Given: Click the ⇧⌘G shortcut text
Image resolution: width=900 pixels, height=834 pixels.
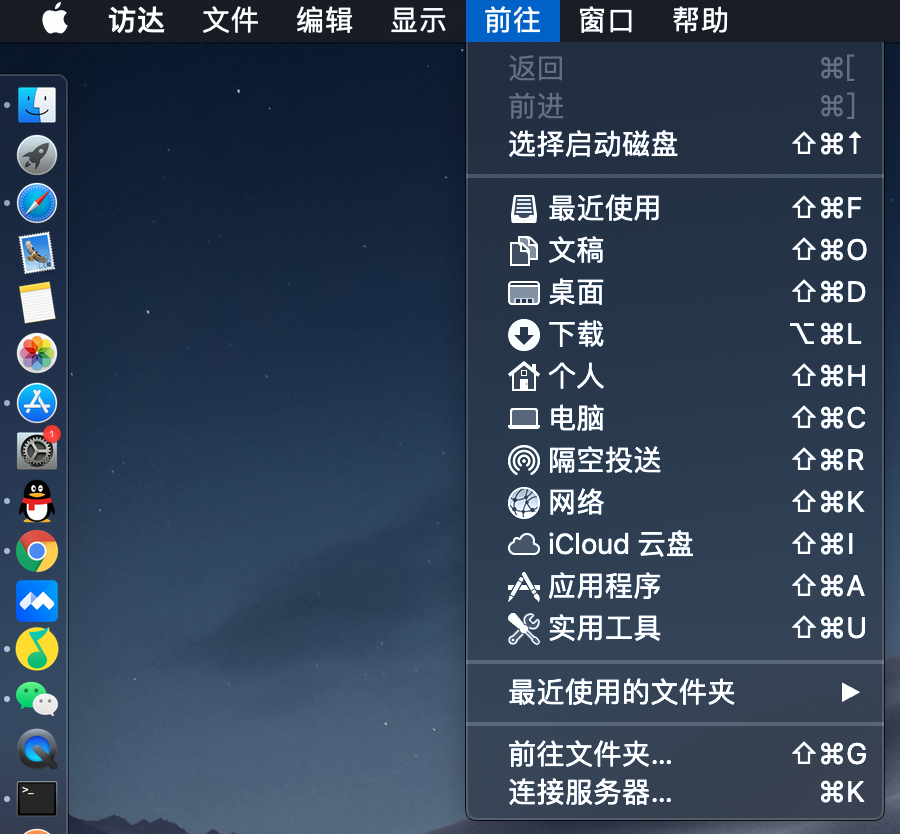Looking at the screenshot, I should pyautogui.click(x=829, y=754).
